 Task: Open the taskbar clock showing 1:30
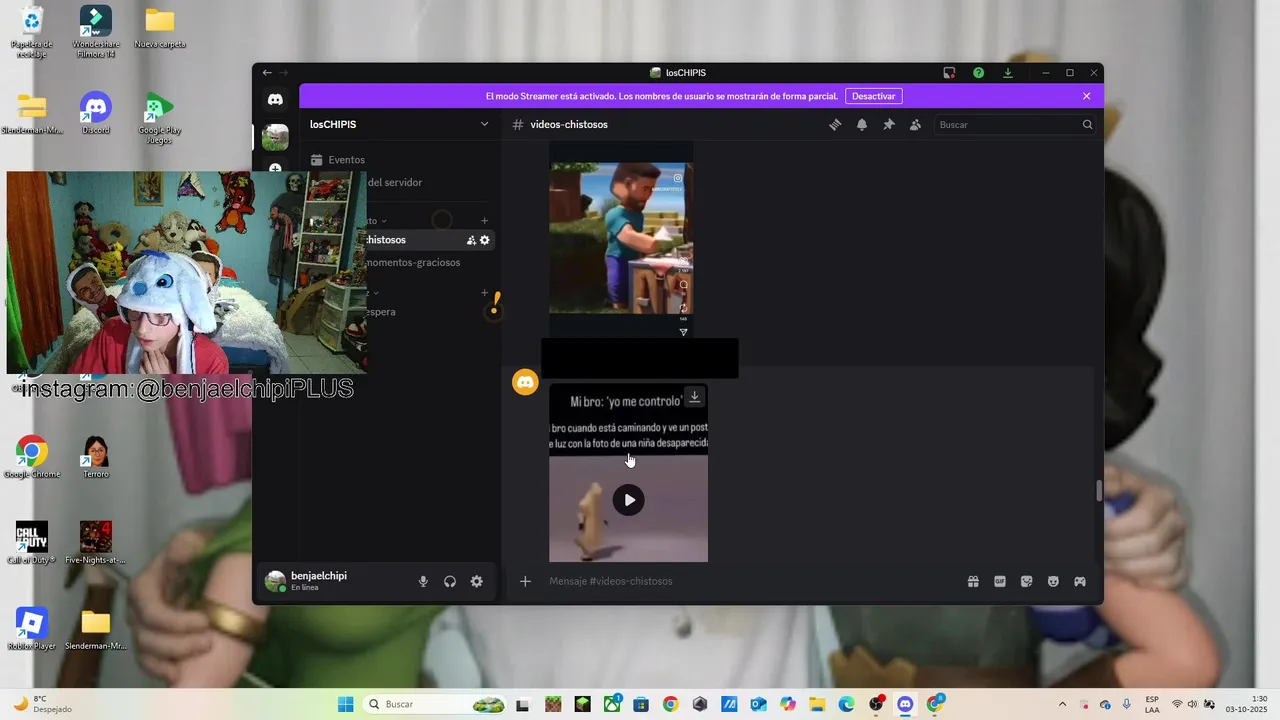1247,704
